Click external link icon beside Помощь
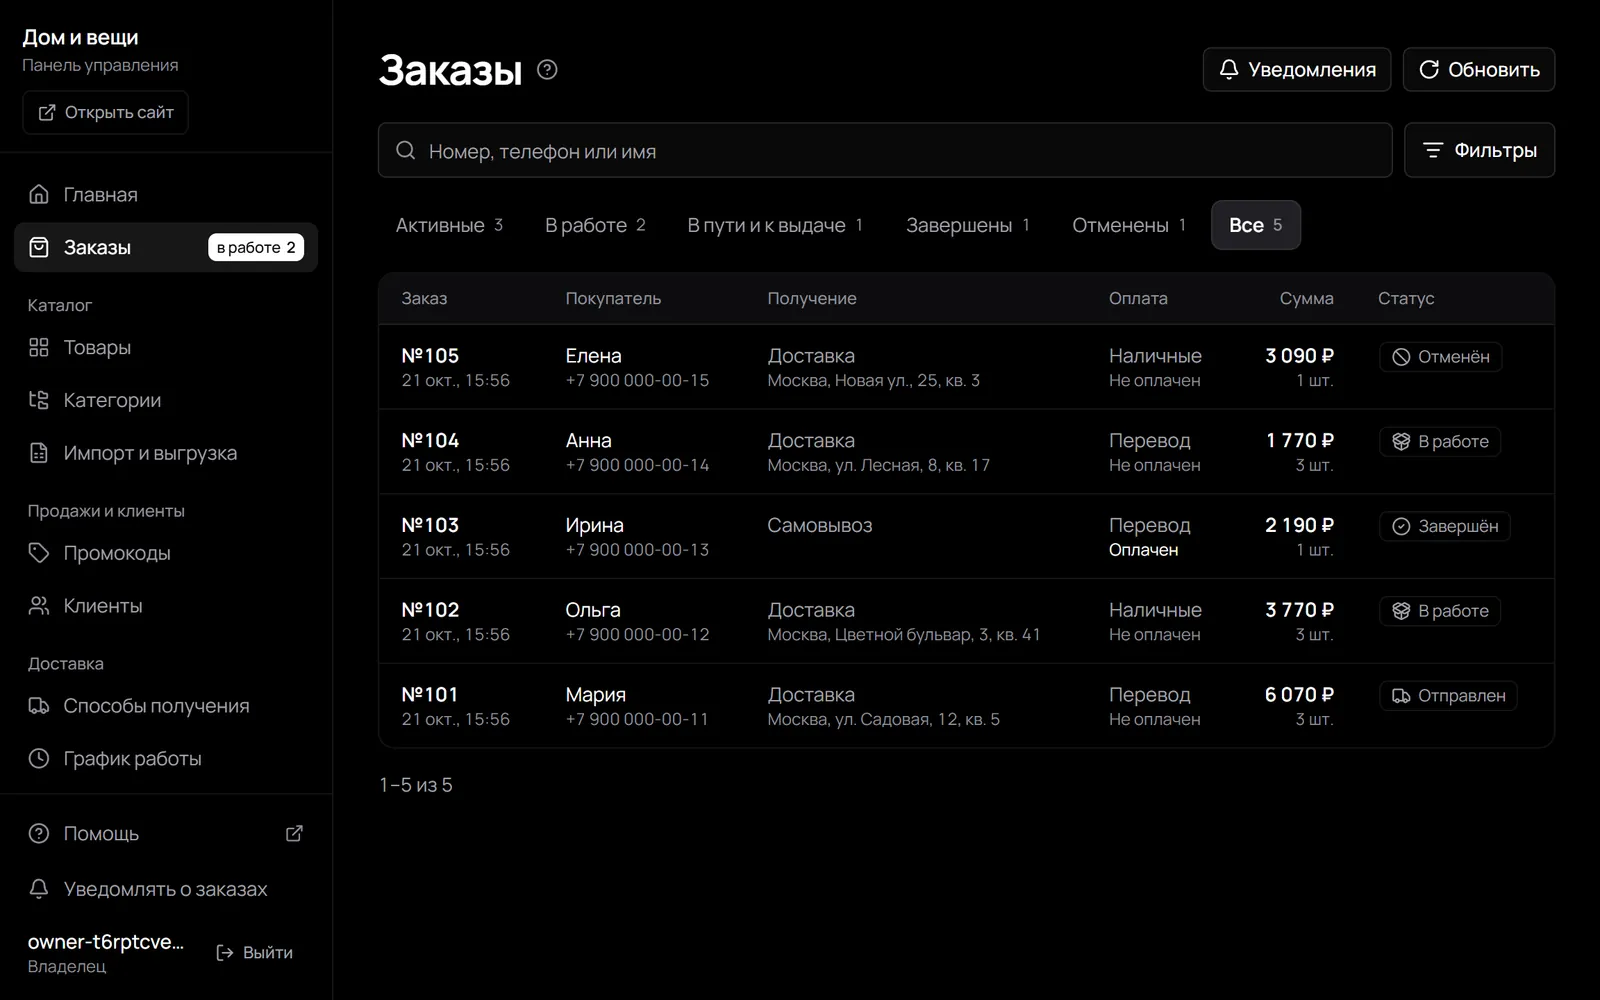The height and width of the screenshot is (1000, 1600). pos(294,833)
